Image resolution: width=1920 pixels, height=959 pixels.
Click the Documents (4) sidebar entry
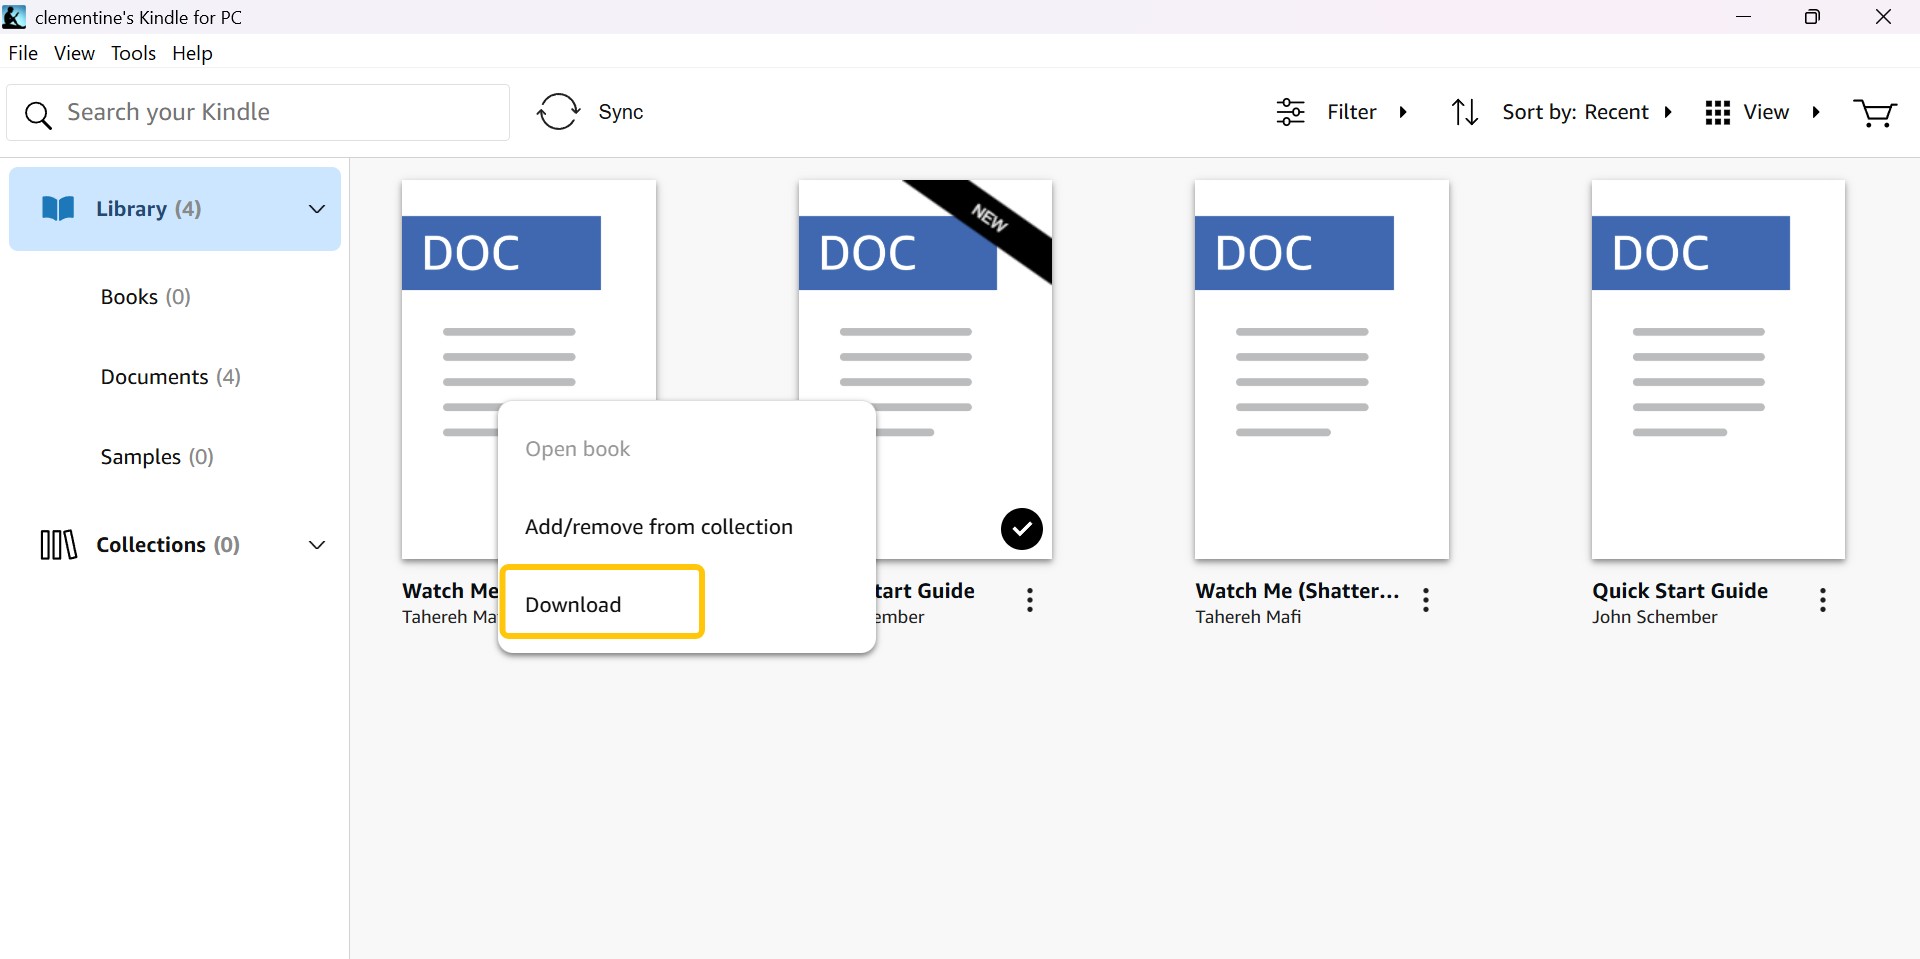170,377
